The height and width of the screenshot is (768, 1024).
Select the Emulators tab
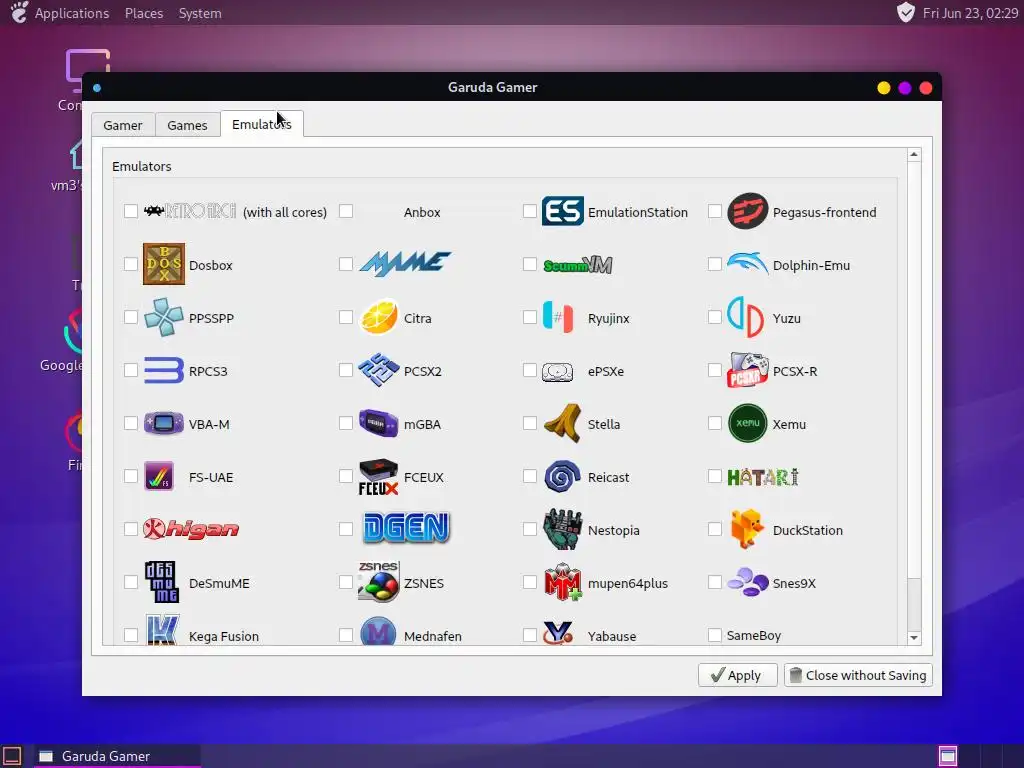pos(262,123)
